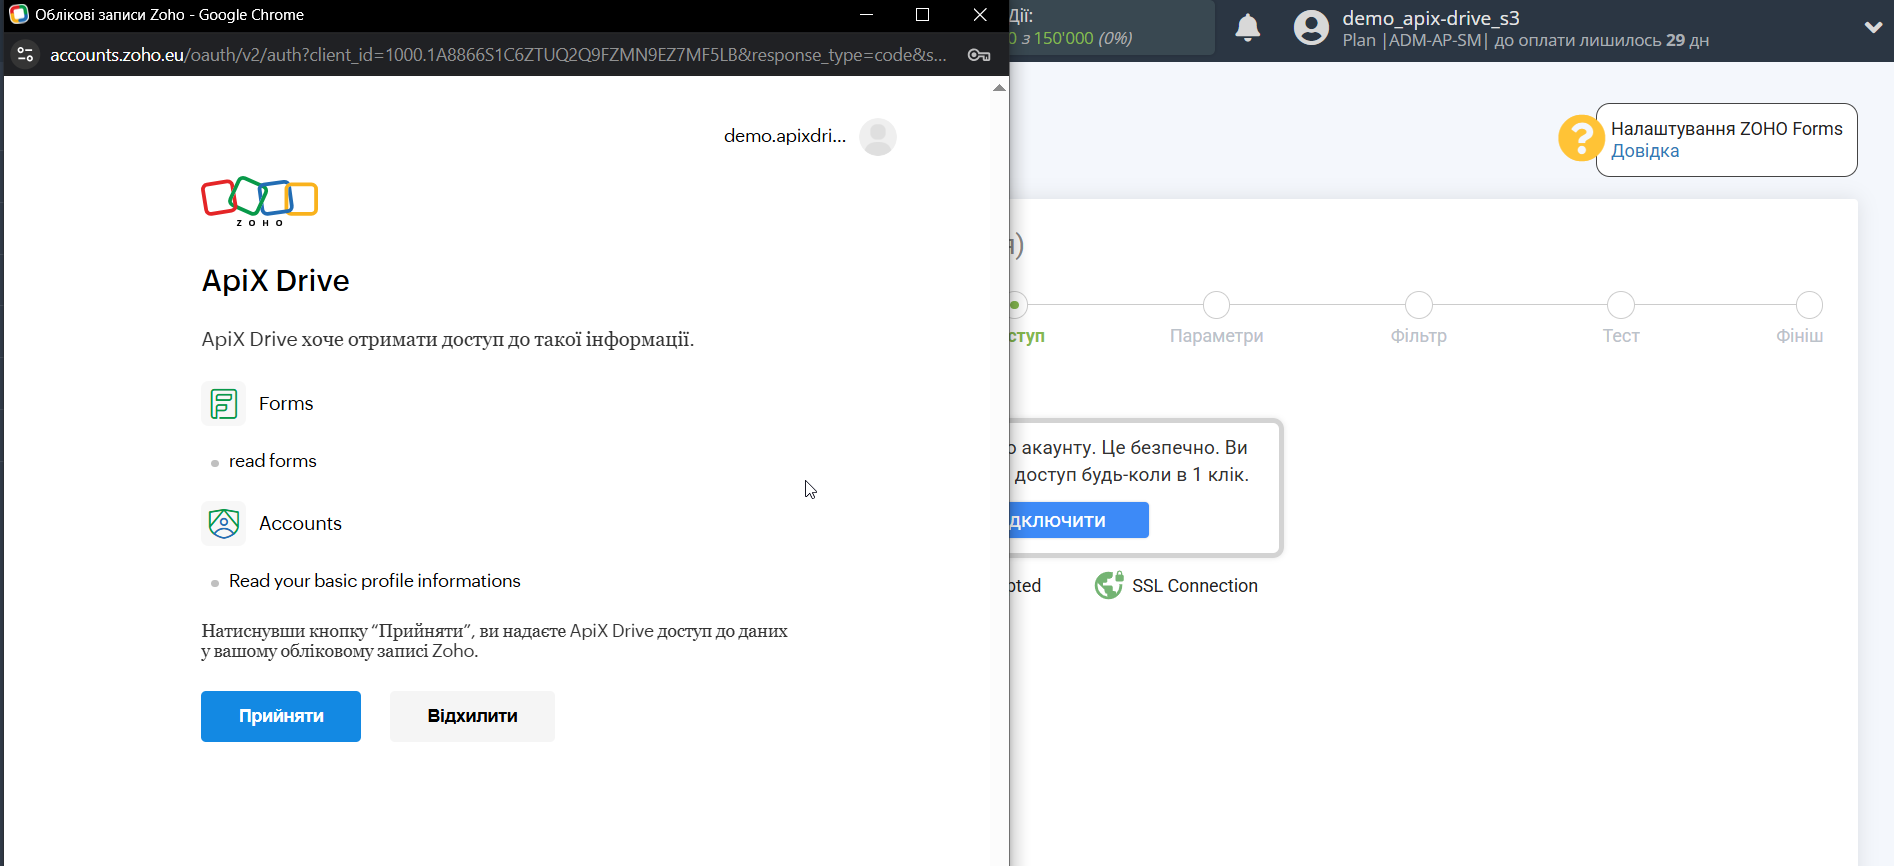Click the Параметри step label

click(1217, 336)
